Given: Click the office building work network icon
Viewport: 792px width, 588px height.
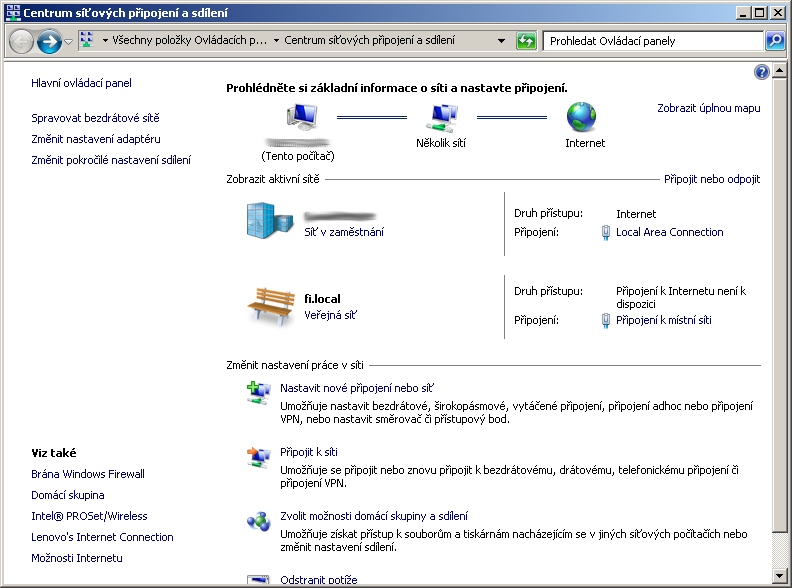Looking at the screenshot, I should tap(270, 221).
